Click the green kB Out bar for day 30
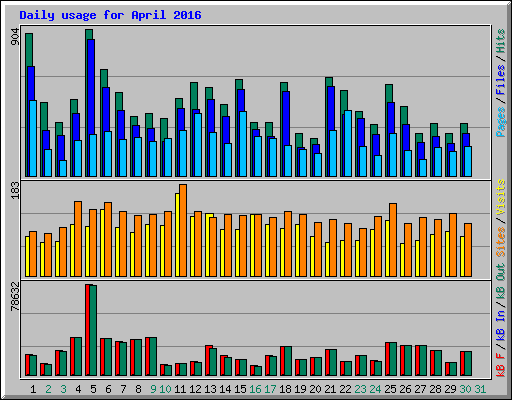This screenshot has width=512, height=400. tap(468, 364)
